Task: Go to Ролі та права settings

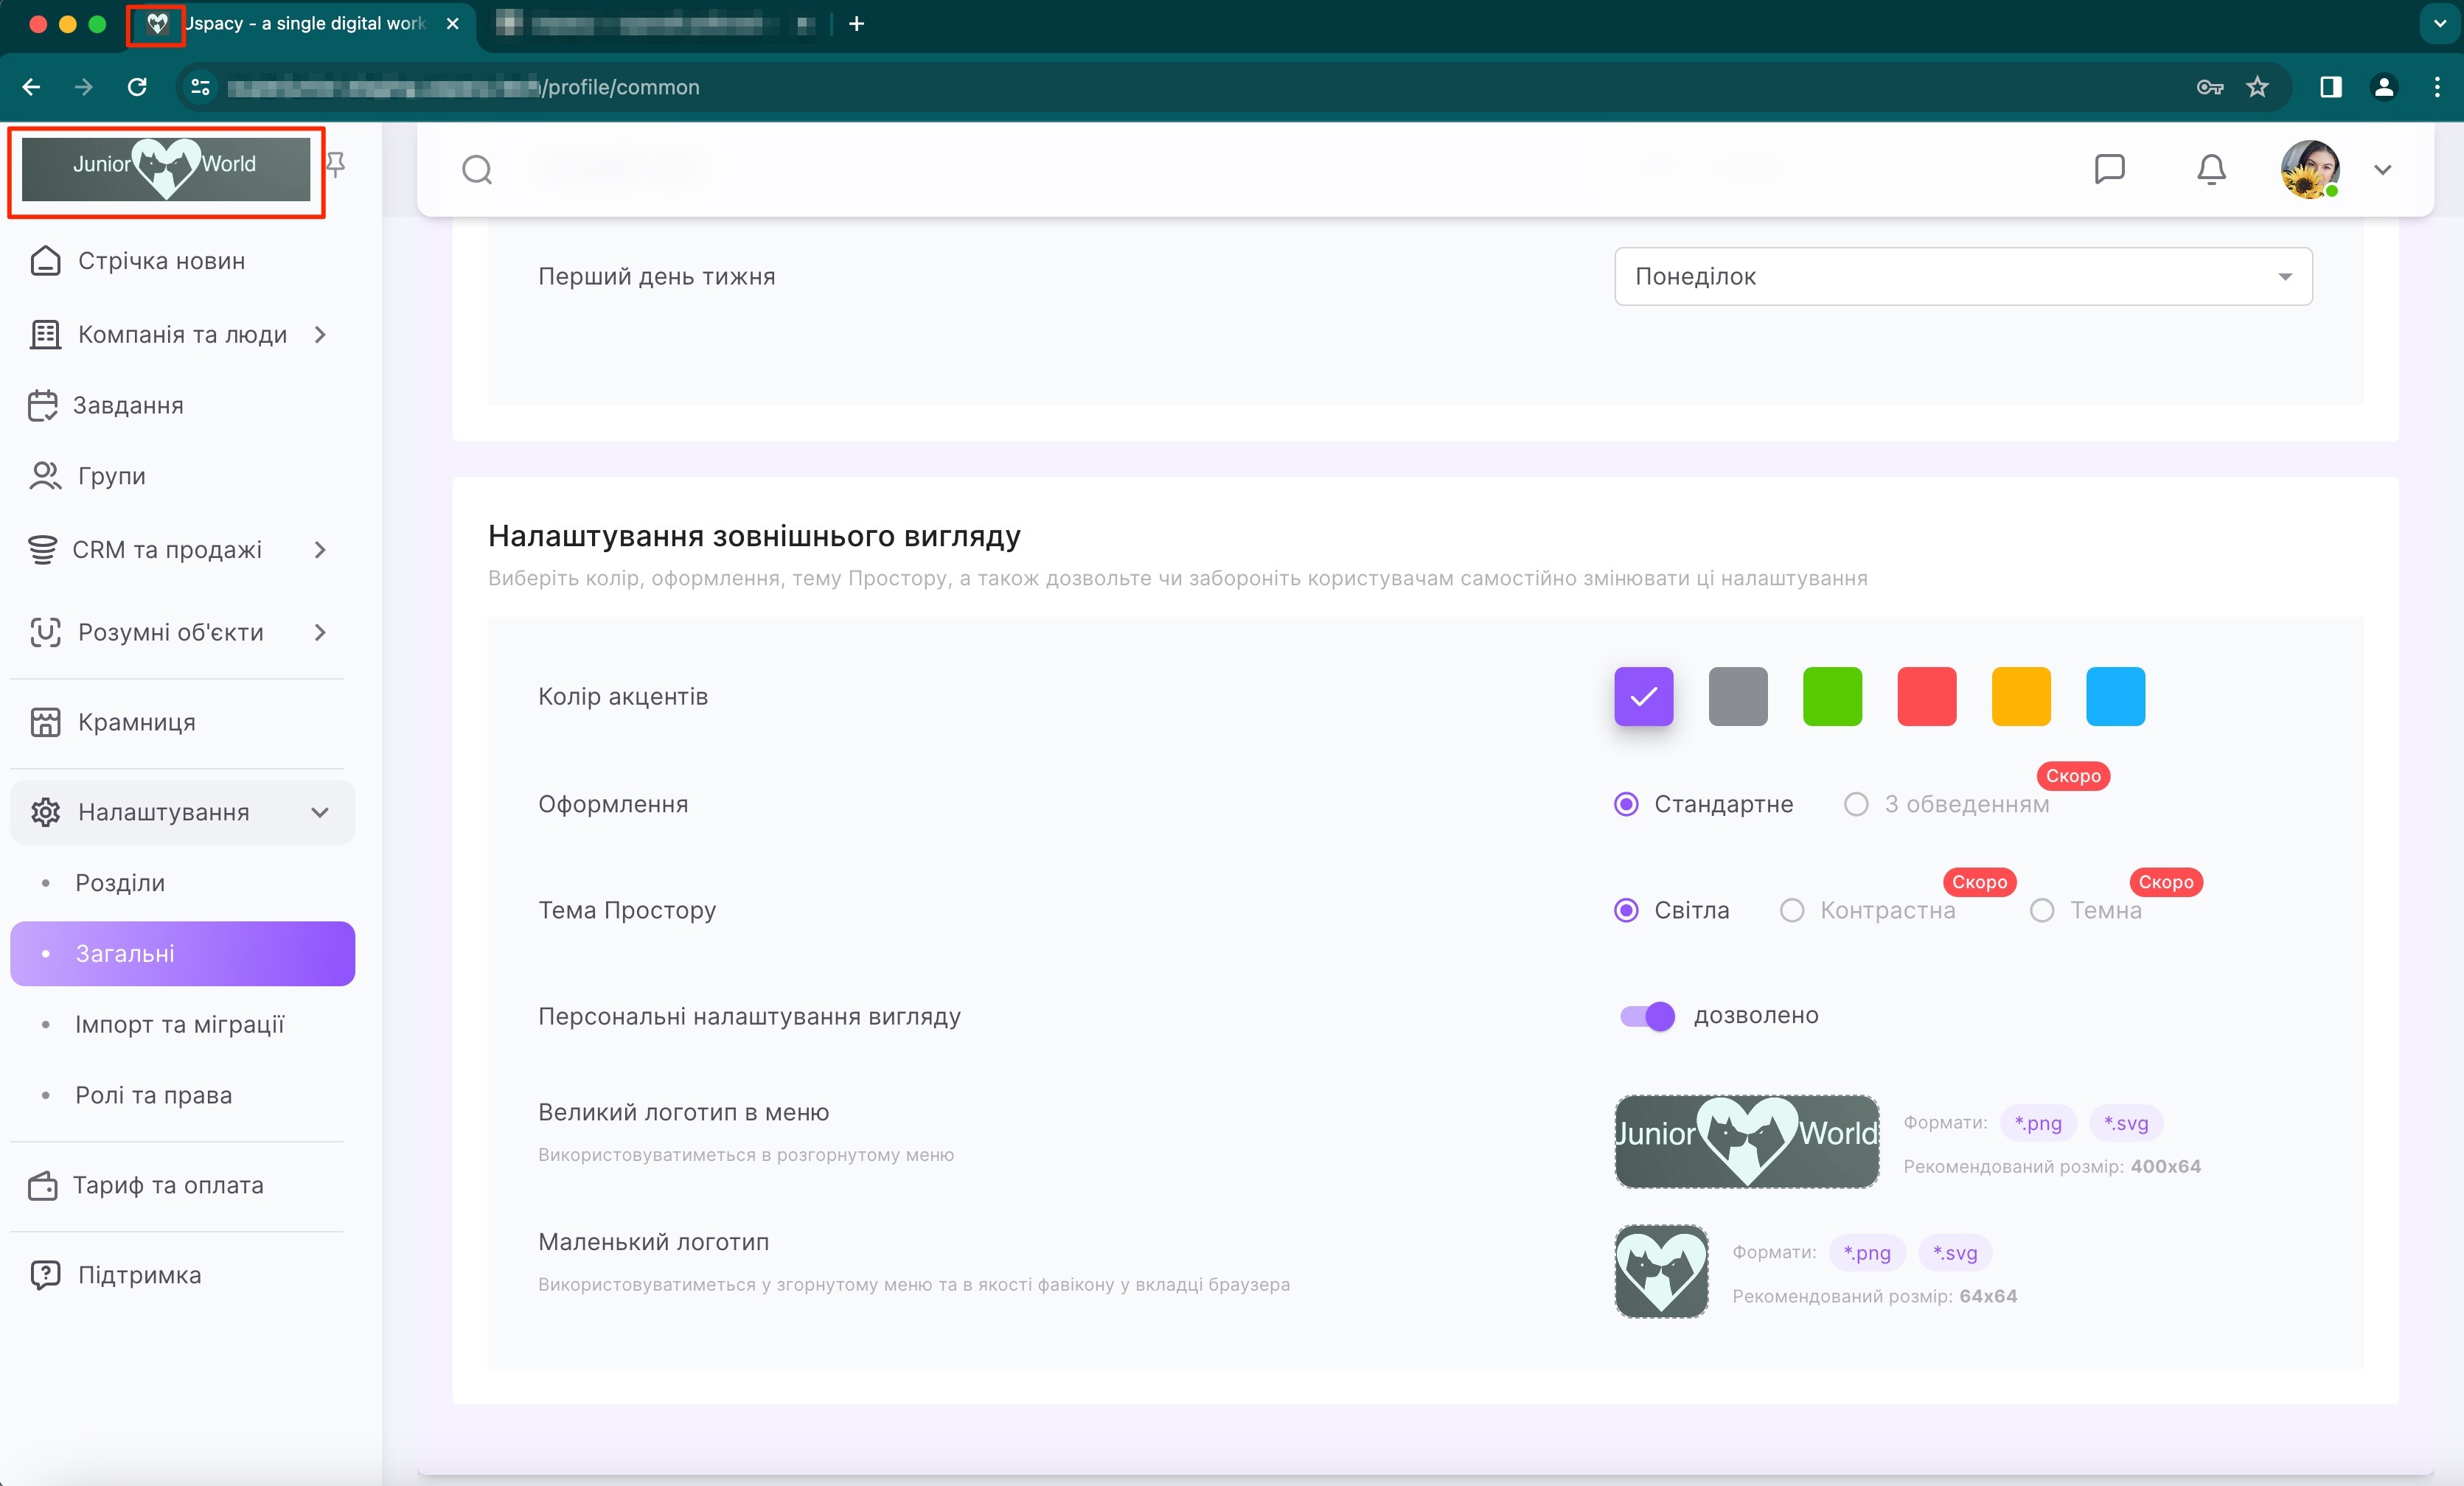Action: click(x=153, y=1095)
